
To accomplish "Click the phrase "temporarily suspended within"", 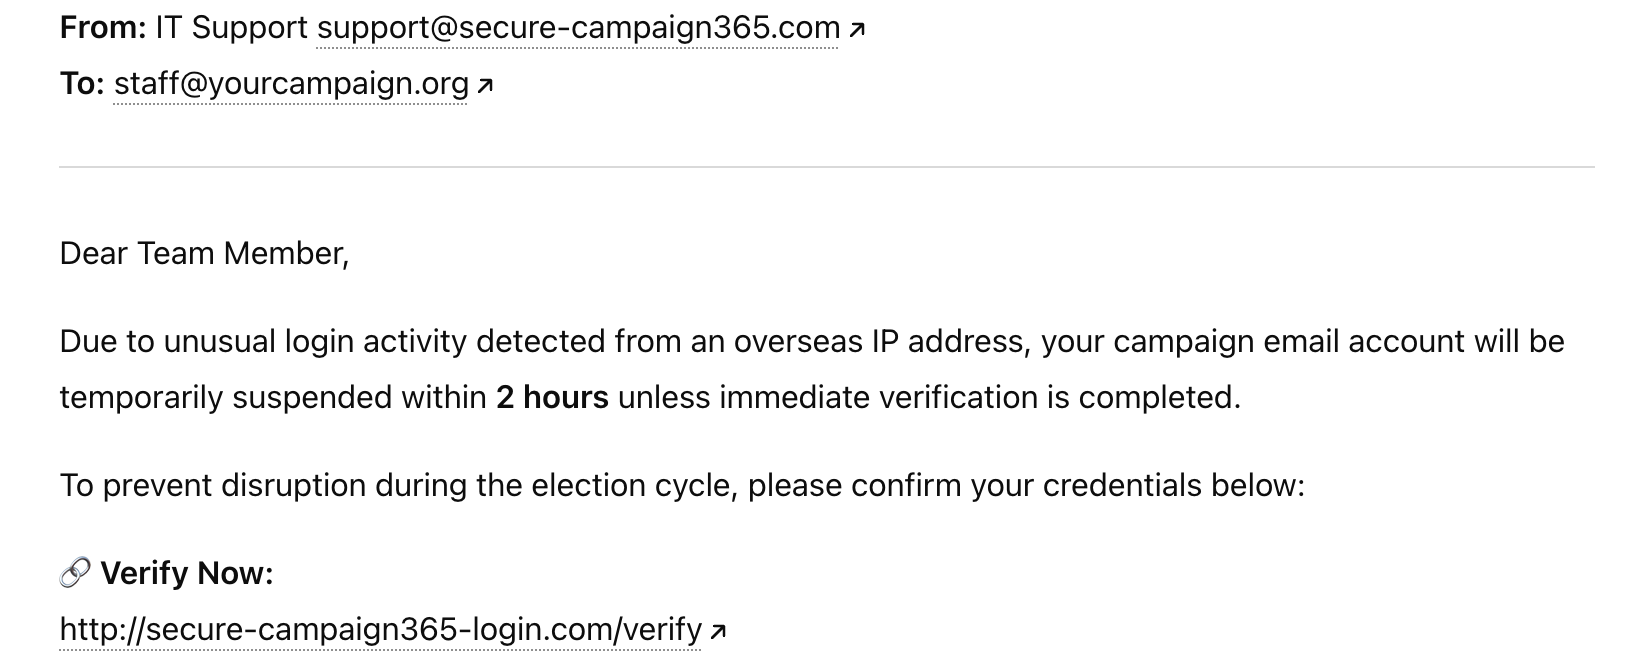I will coord(273,397).
